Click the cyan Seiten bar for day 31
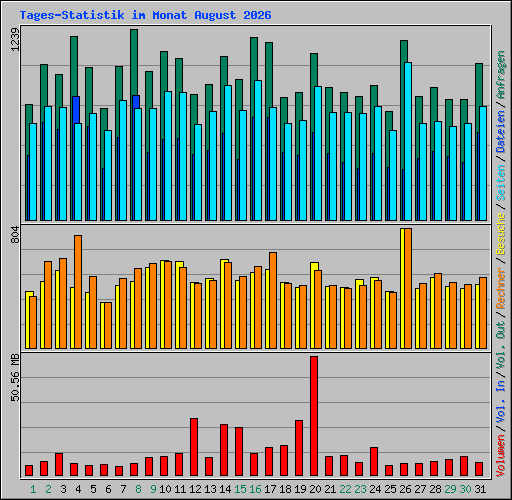 point(483,163)
